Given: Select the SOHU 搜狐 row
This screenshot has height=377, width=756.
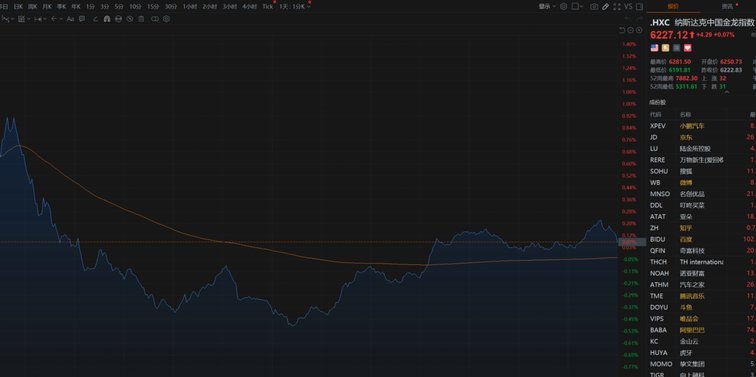Looking at the screenshot, I should (x=703, y=171).
